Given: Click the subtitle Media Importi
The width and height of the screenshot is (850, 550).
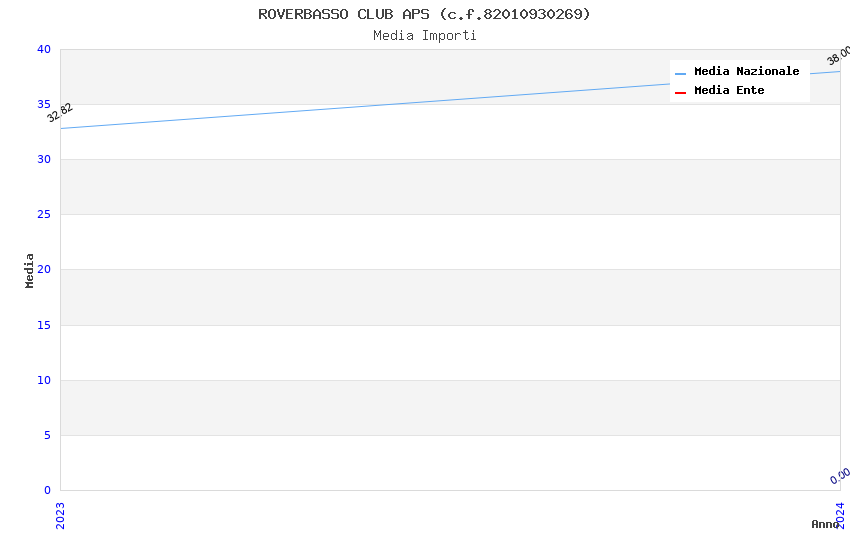Looking at the screenshot, I should point(424,36).
